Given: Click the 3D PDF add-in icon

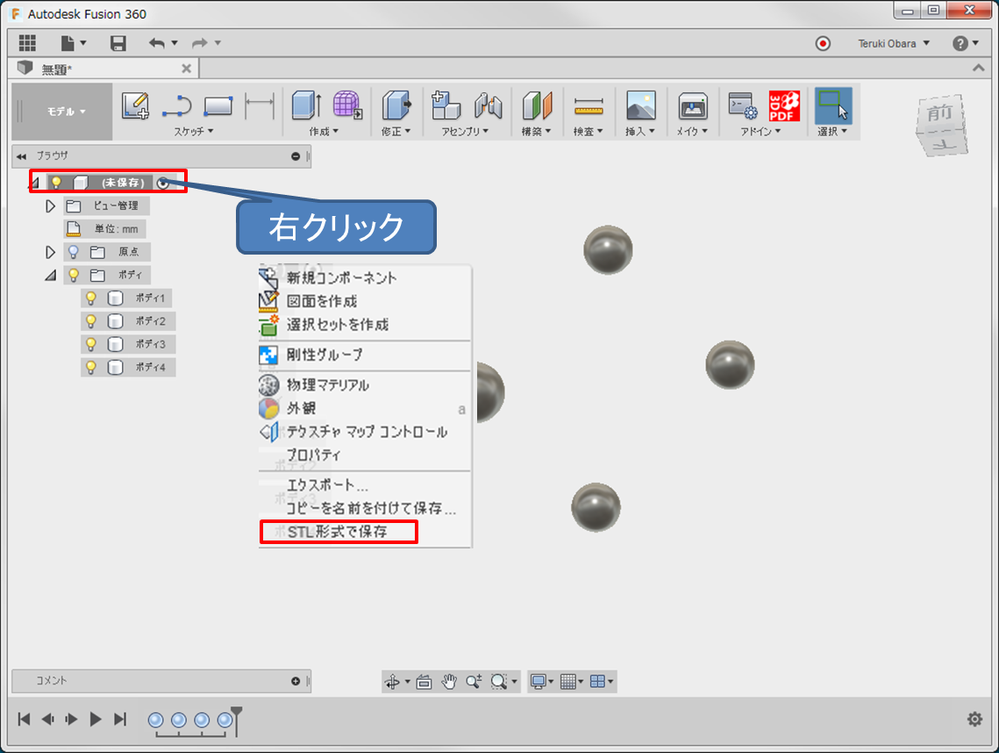Looking at the screenshot, I should tap(784, 106).
